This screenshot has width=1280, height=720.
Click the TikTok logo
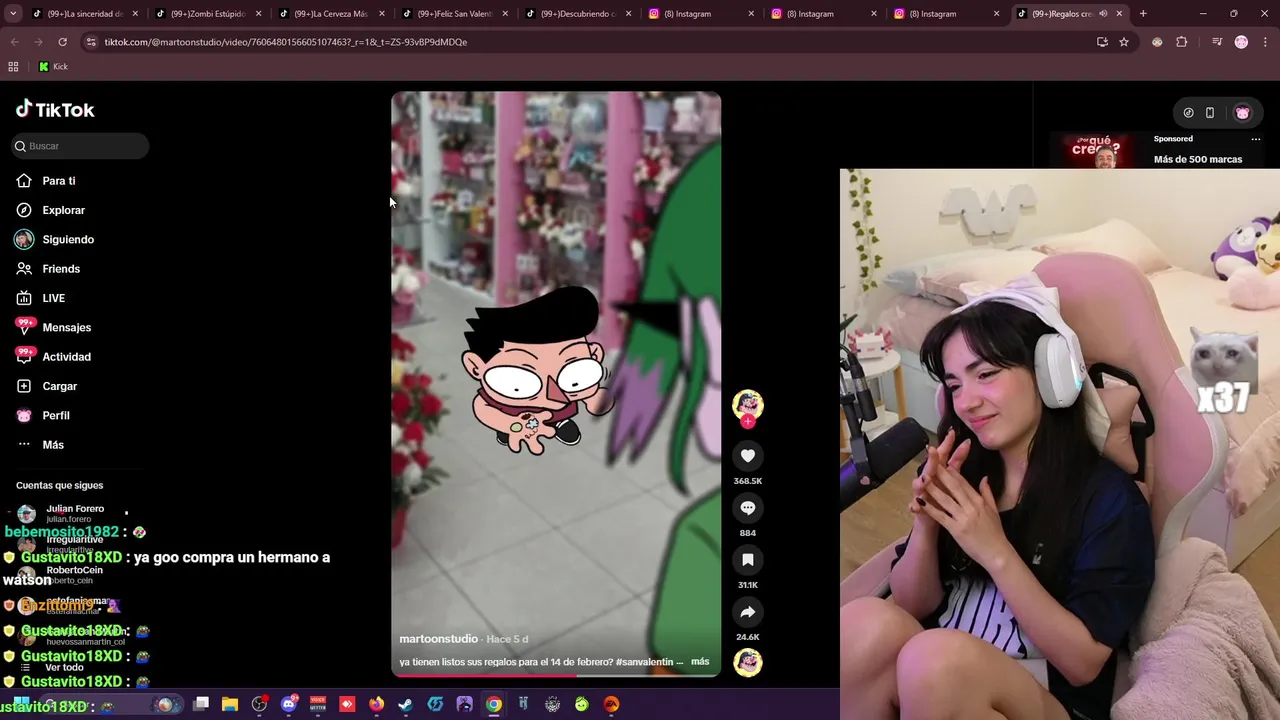pyautogui.click(x=55, y=109)
